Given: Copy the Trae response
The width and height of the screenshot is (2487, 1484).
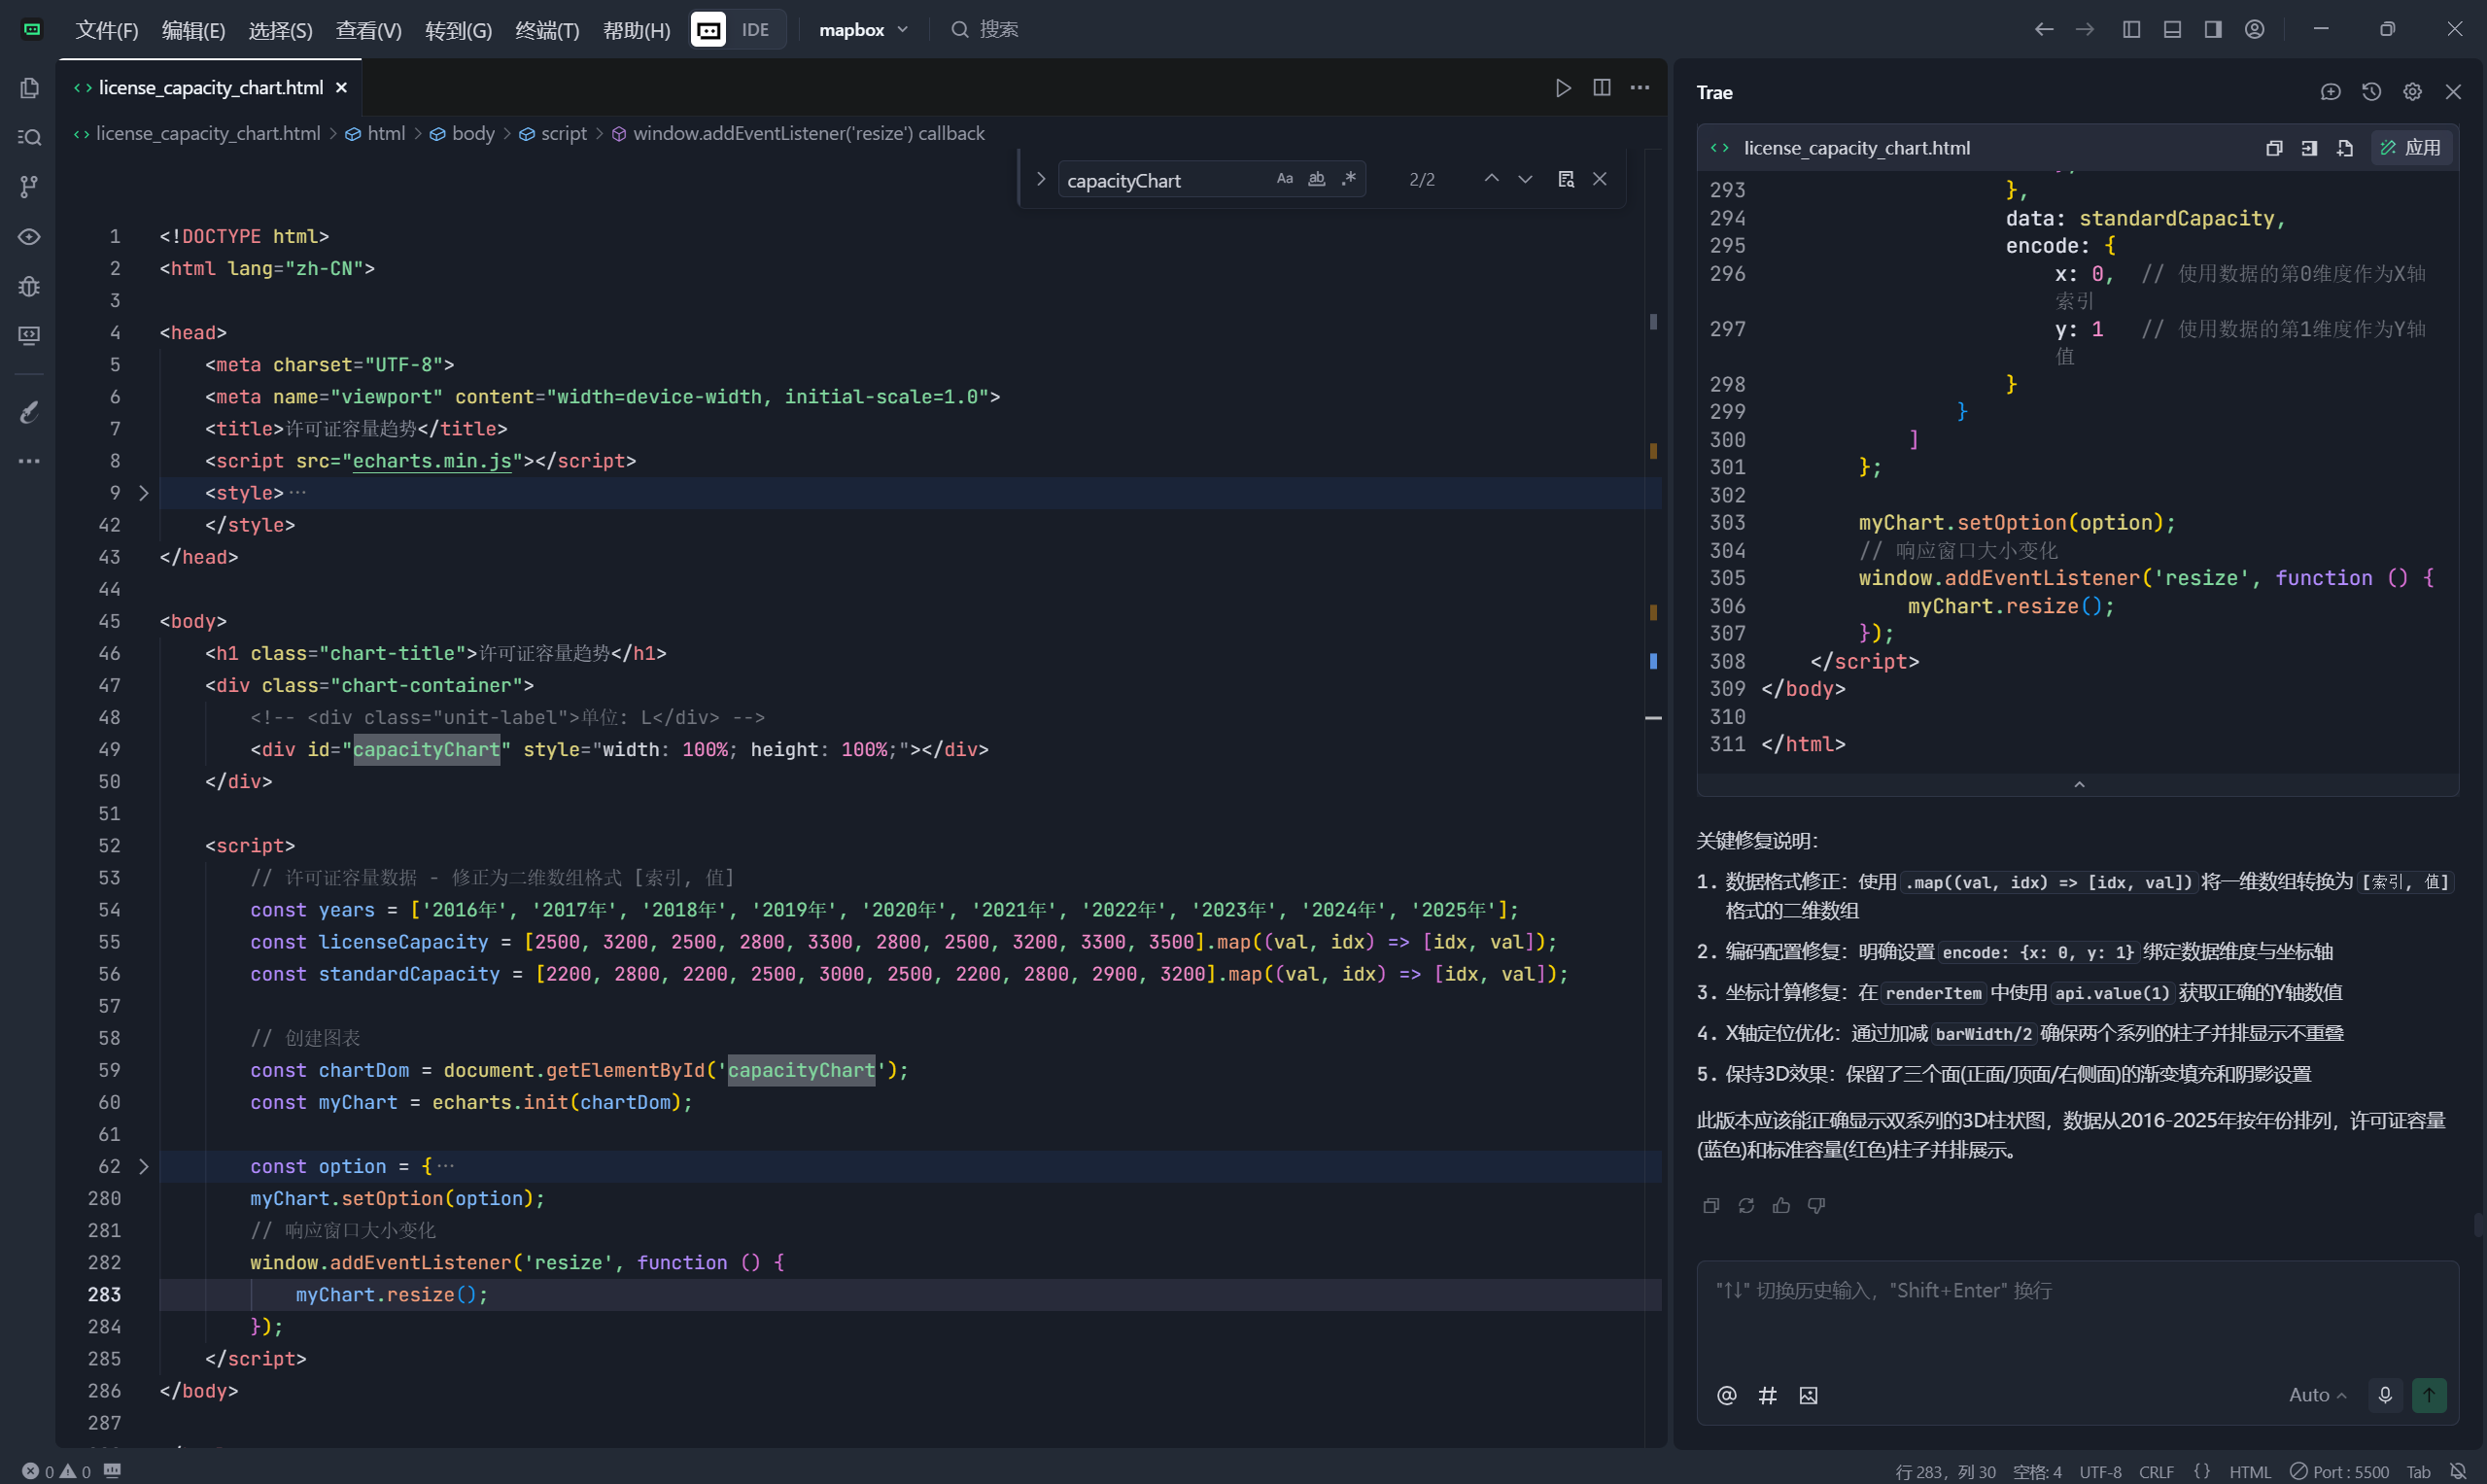Looking at the screenshot, I should pos(1711,1205).
